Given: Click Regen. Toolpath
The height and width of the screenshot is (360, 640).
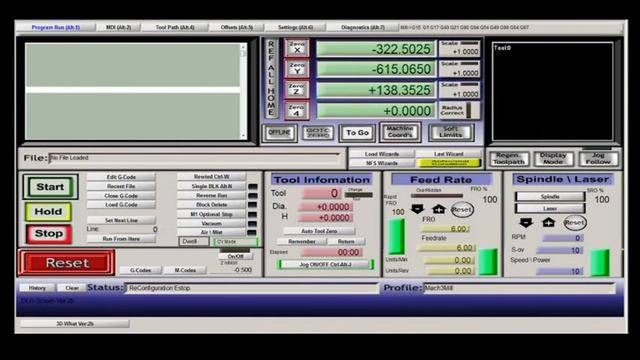Looking at the screenshot, I should click(x=509, y=158).
